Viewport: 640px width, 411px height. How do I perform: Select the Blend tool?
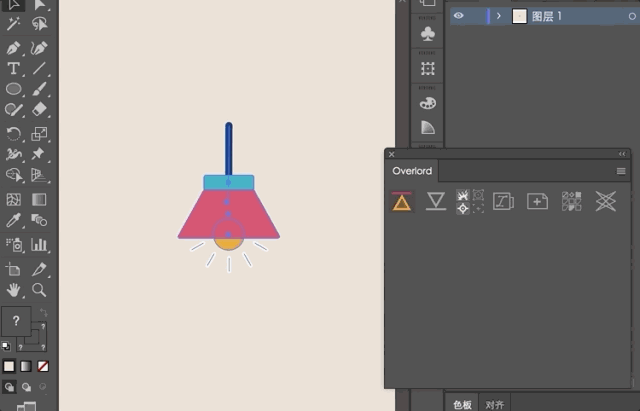39,220
